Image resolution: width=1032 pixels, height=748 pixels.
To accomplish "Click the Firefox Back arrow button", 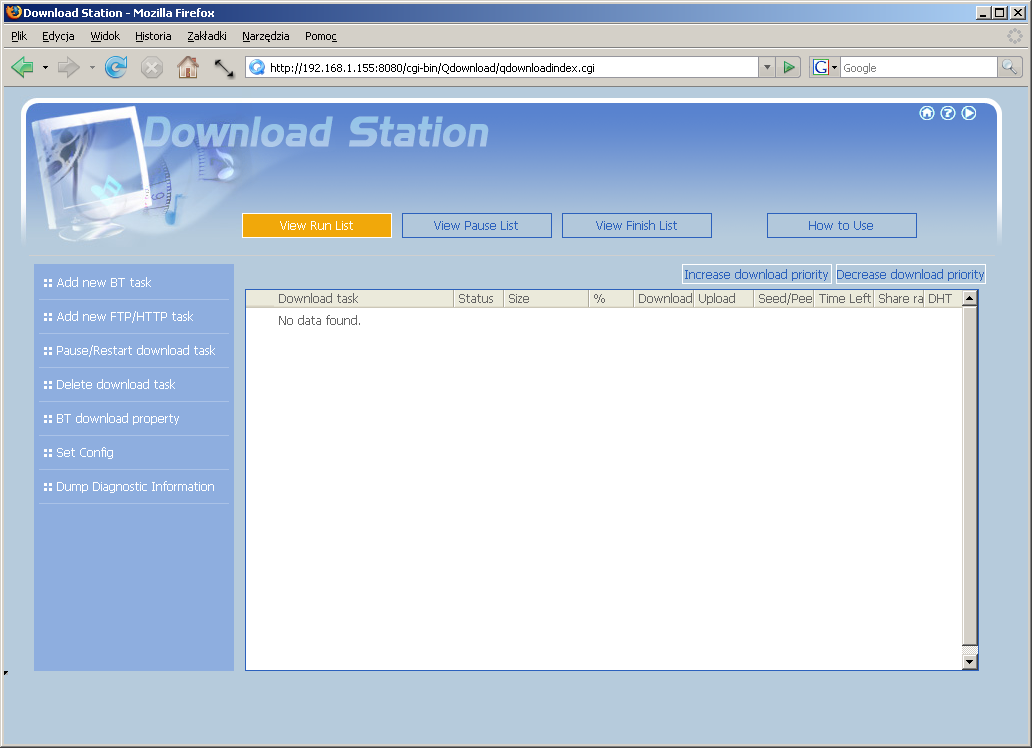I will [23, 67].
